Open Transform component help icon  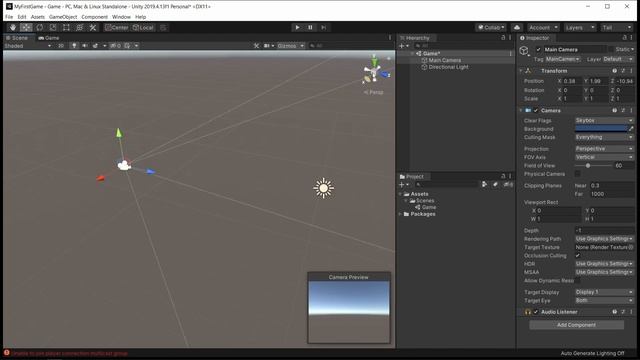614,71
